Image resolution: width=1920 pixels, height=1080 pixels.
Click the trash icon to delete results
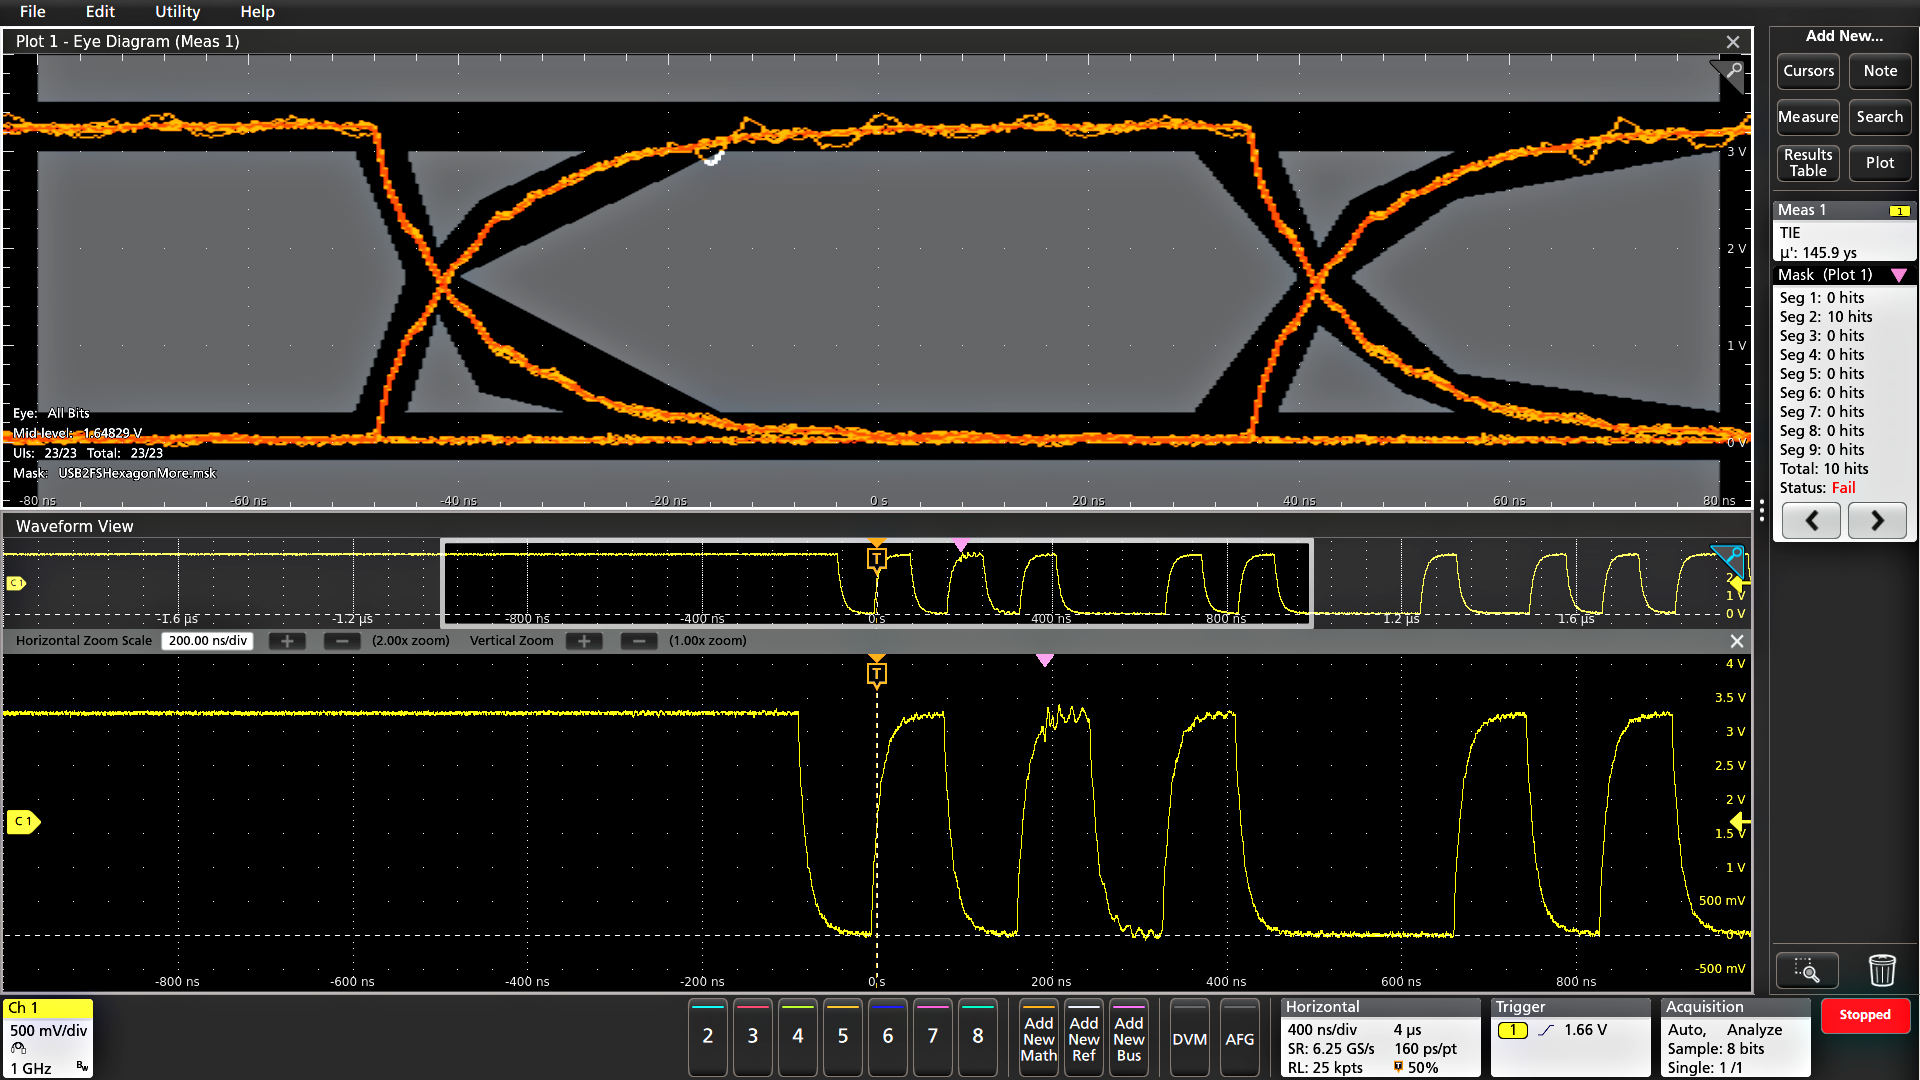[1882, 970]
